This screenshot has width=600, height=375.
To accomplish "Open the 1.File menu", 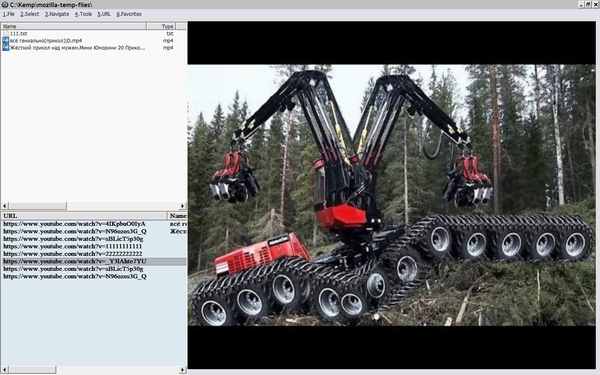I will 9,14.
